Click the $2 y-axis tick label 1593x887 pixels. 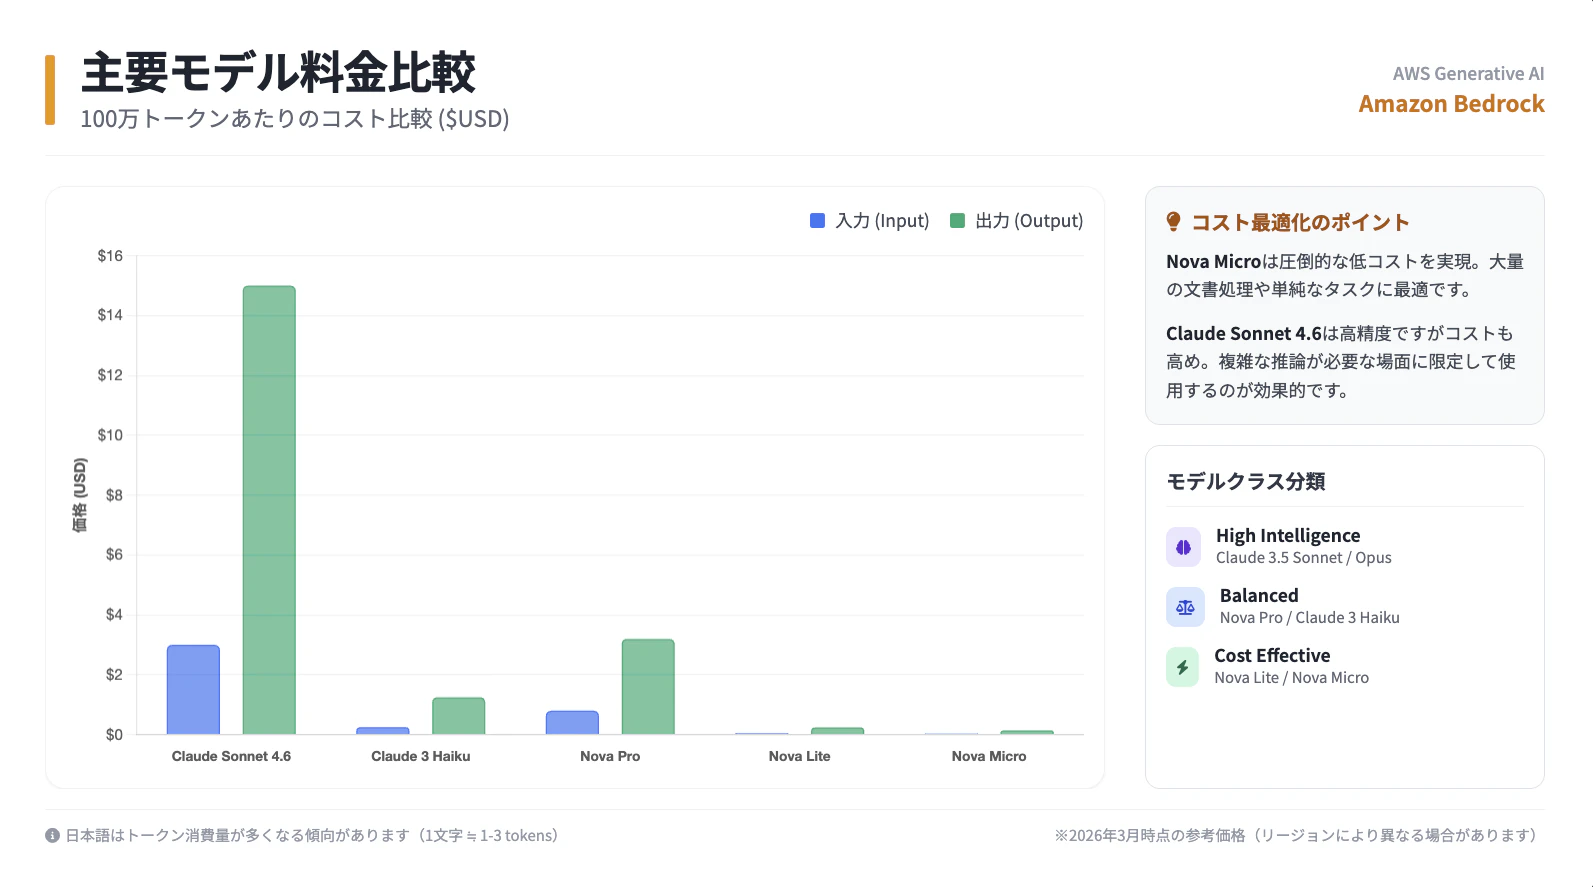point(114,675)
